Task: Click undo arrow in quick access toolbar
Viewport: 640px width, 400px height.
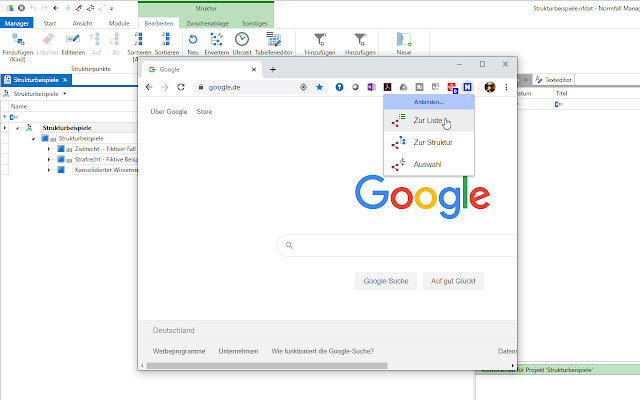Action: (33, 8)
